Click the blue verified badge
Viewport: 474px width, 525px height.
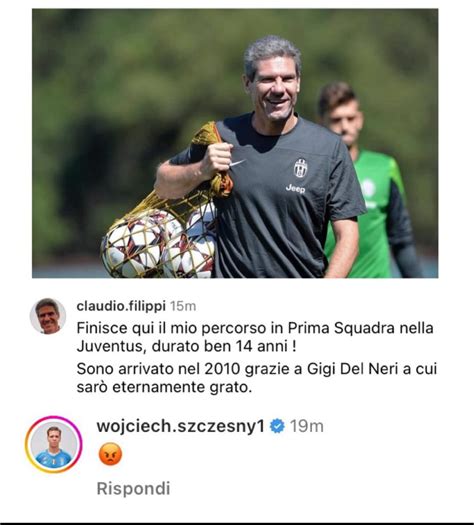coord(277,427)
